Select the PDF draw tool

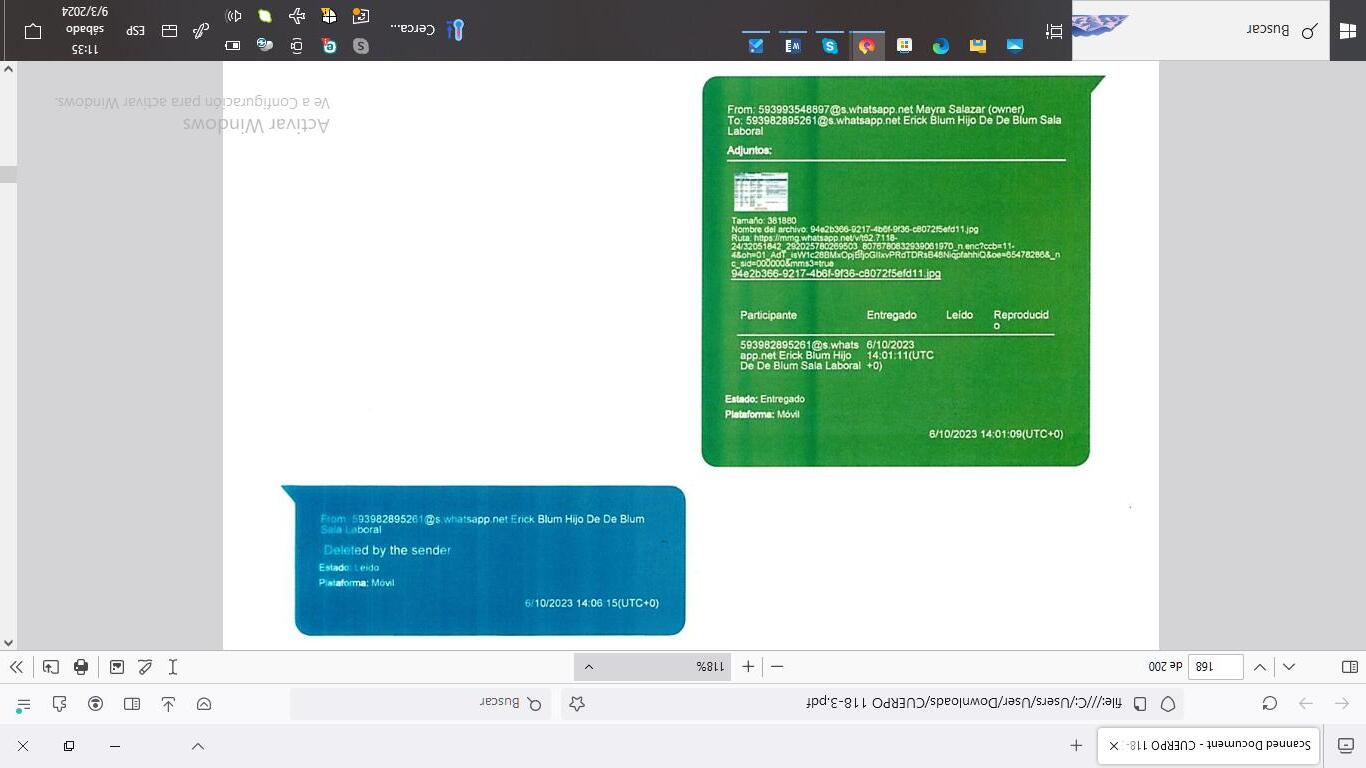point(145,667)
